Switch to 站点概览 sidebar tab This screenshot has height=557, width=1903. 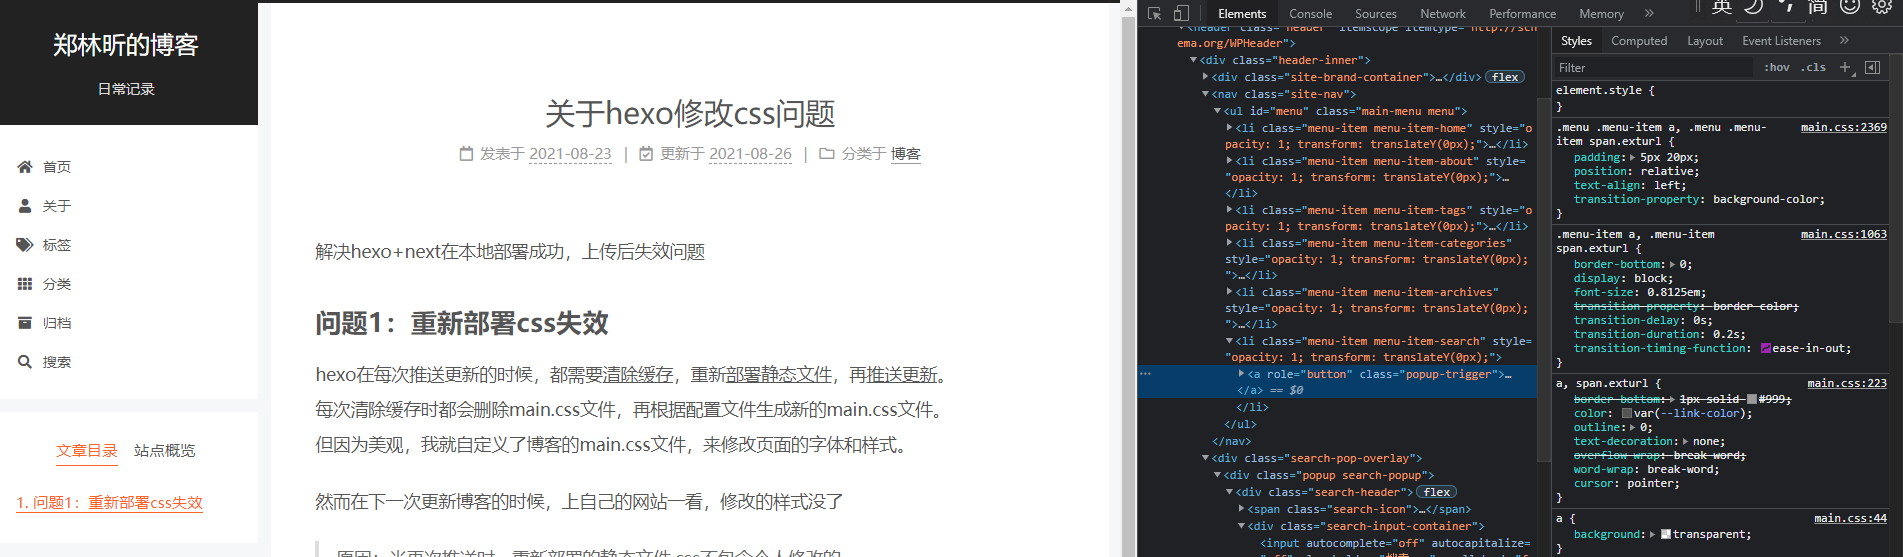[x=165, y=451]
